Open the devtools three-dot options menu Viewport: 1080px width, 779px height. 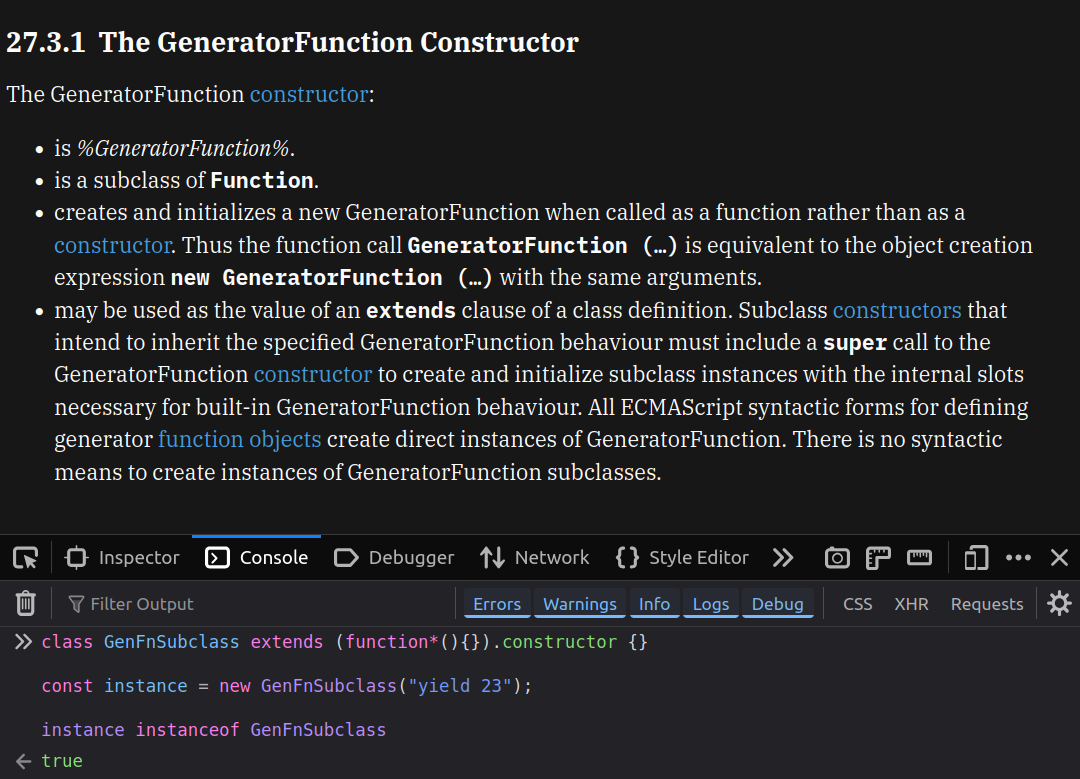coord(1018,558)
